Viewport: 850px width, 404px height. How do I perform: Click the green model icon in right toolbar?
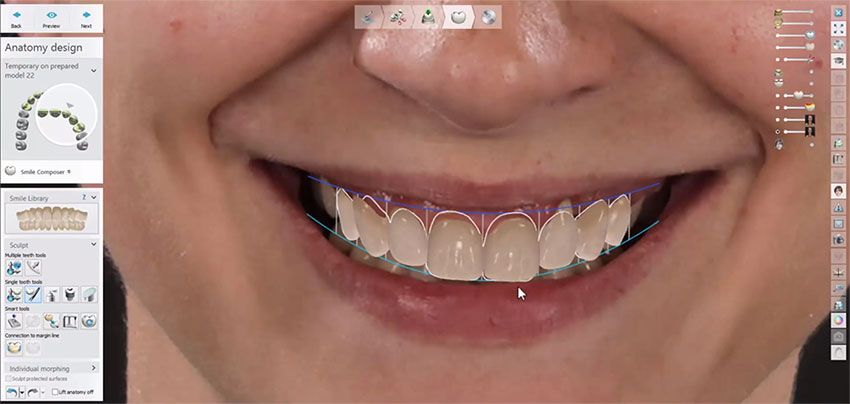pyautogui.click(x=838, y=143)
